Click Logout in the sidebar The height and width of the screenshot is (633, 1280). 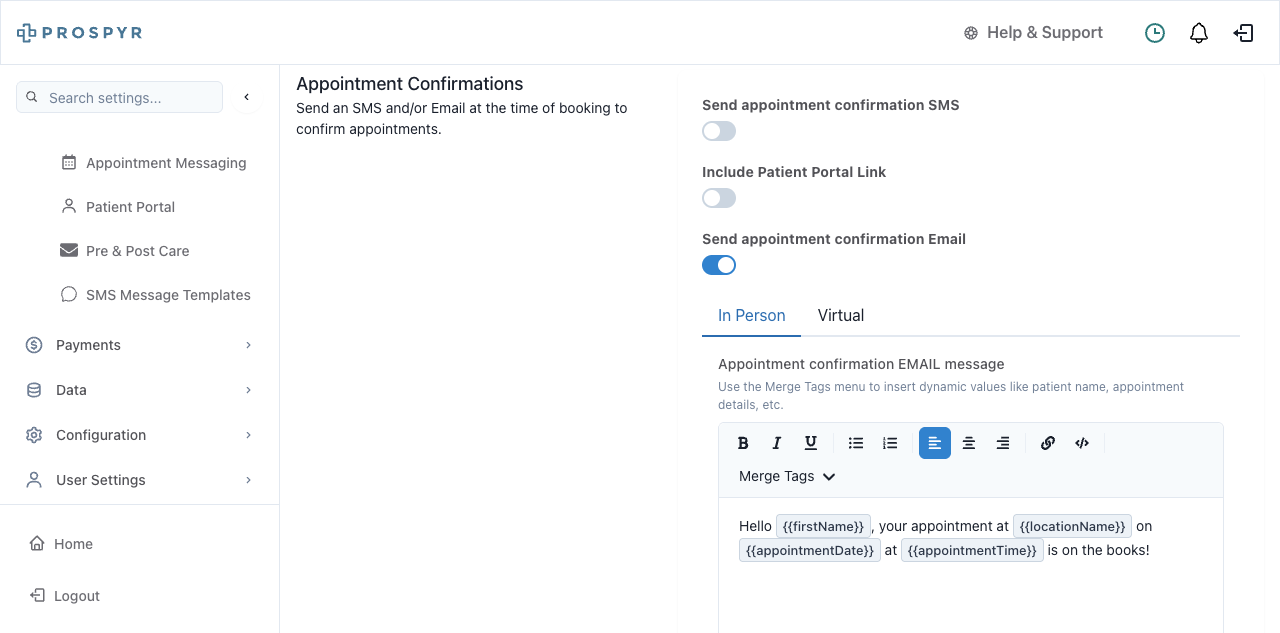click(66, 596)
